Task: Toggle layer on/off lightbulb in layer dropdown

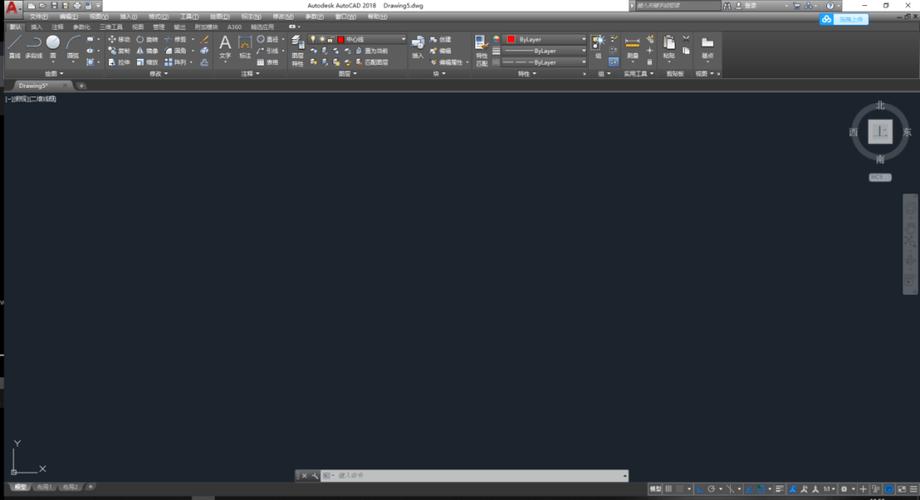Action: click(313, 39)
